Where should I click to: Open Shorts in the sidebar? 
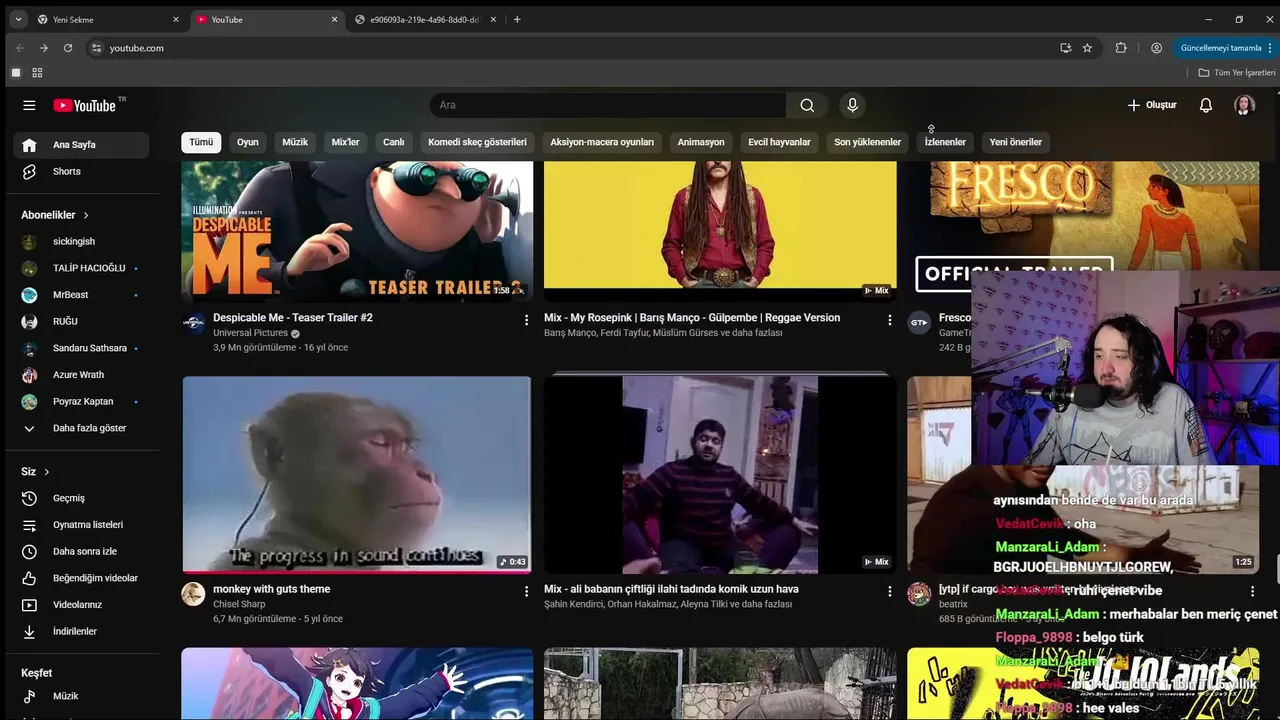(81, 171)
